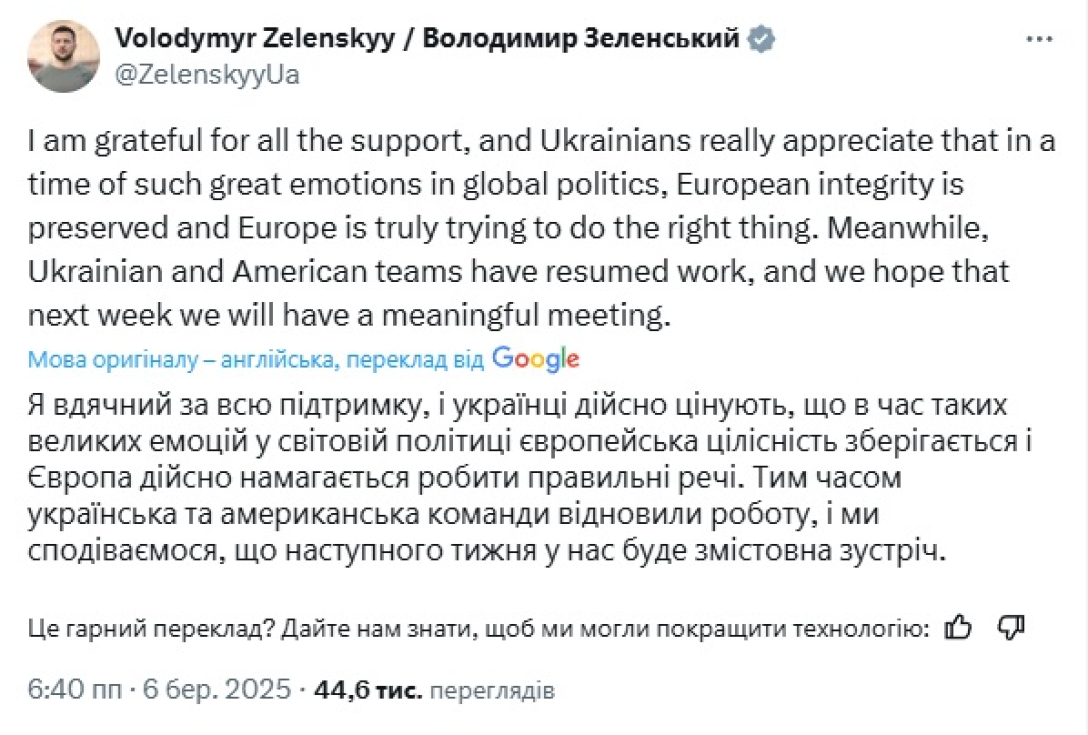
Task: Click the profile avatar photo
Action: (x=62, y=55)
